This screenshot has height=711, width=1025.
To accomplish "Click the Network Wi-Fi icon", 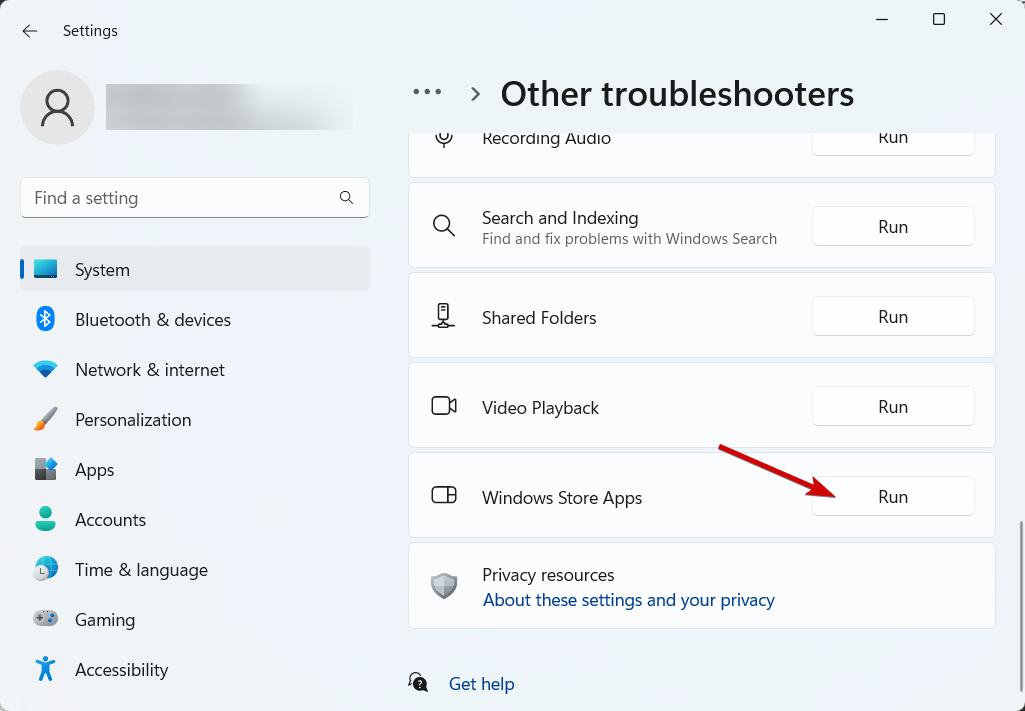I will coord(45,370).
